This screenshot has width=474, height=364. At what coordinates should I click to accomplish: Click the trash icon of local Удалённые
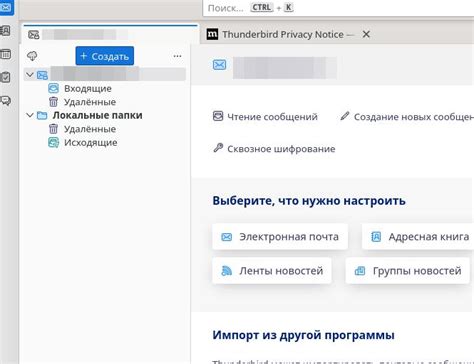53,129
